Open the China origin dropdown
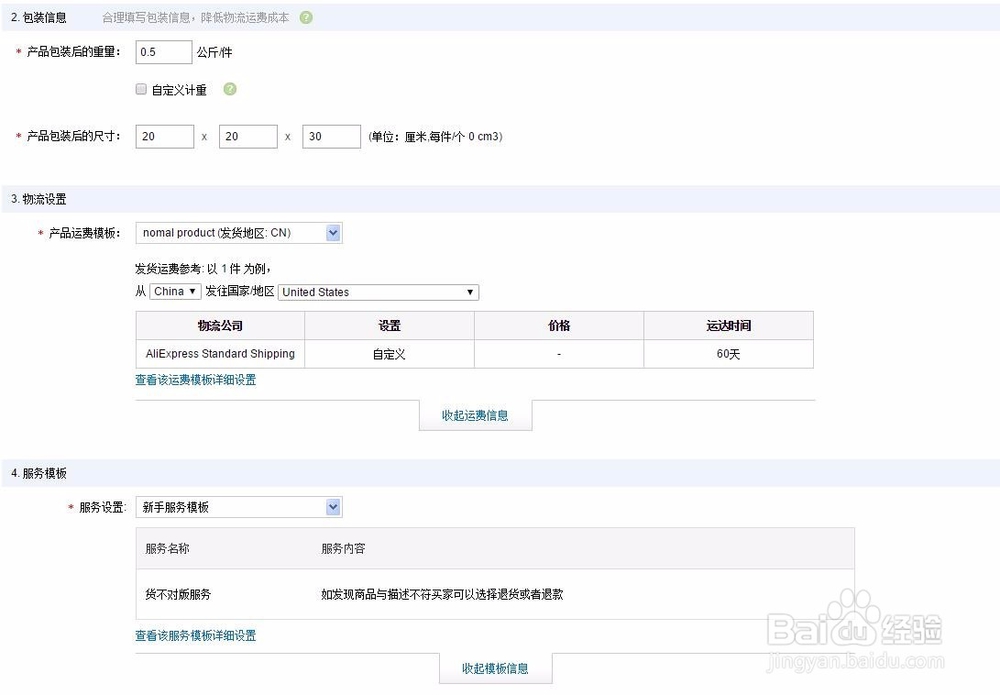 pyautogui.click(x=175, y=291)
